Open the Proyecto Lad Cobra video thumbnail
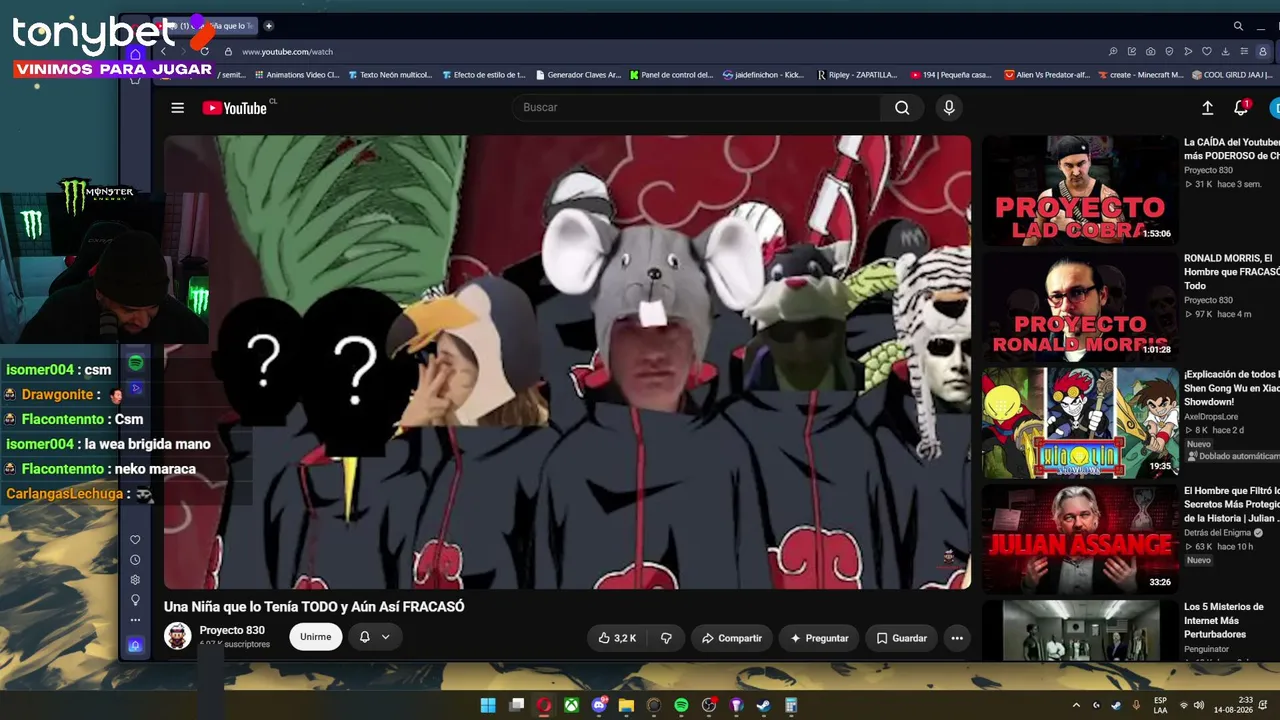 (x=1080, y=190)
